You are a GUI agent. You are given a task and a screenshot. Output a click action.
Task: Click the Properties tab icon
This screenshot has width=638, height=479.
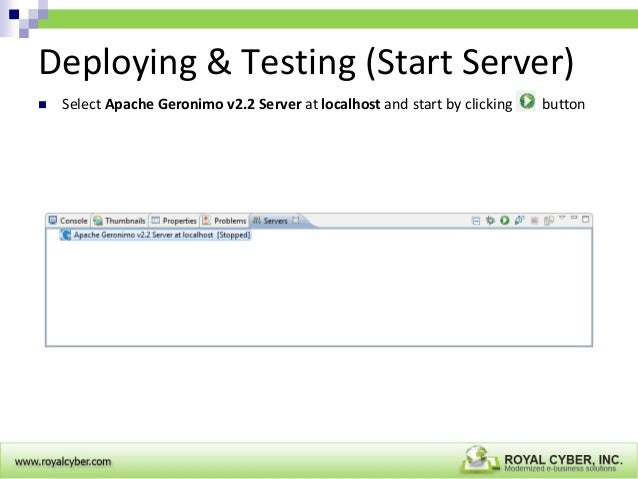(x=155, y=221)
